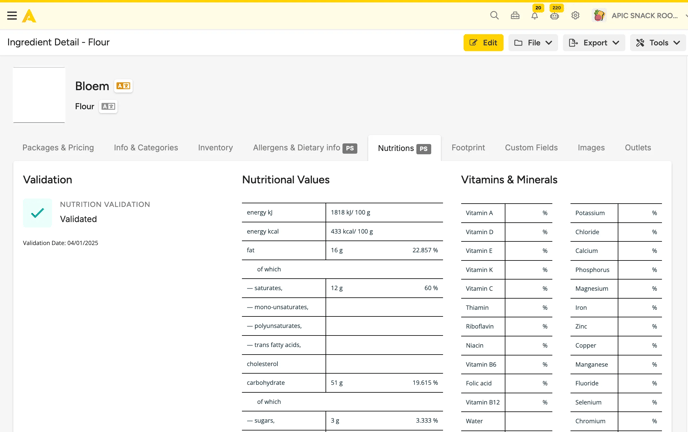Open the Tools dropdown menu
688x432 pixels.
point(657,43)
